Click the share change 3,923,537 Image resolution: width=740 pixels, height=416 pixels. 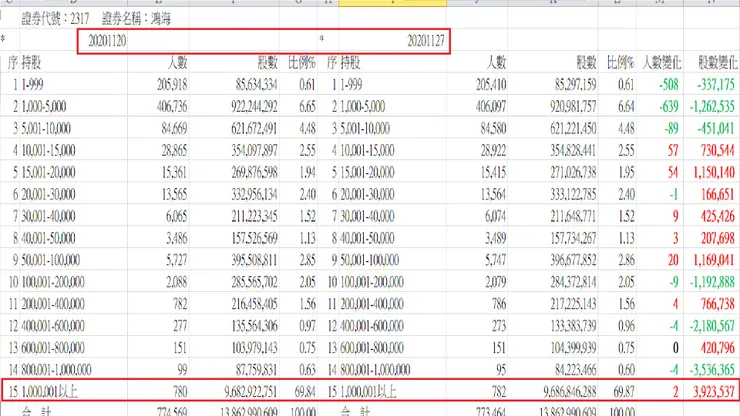[x=714, y=392]
